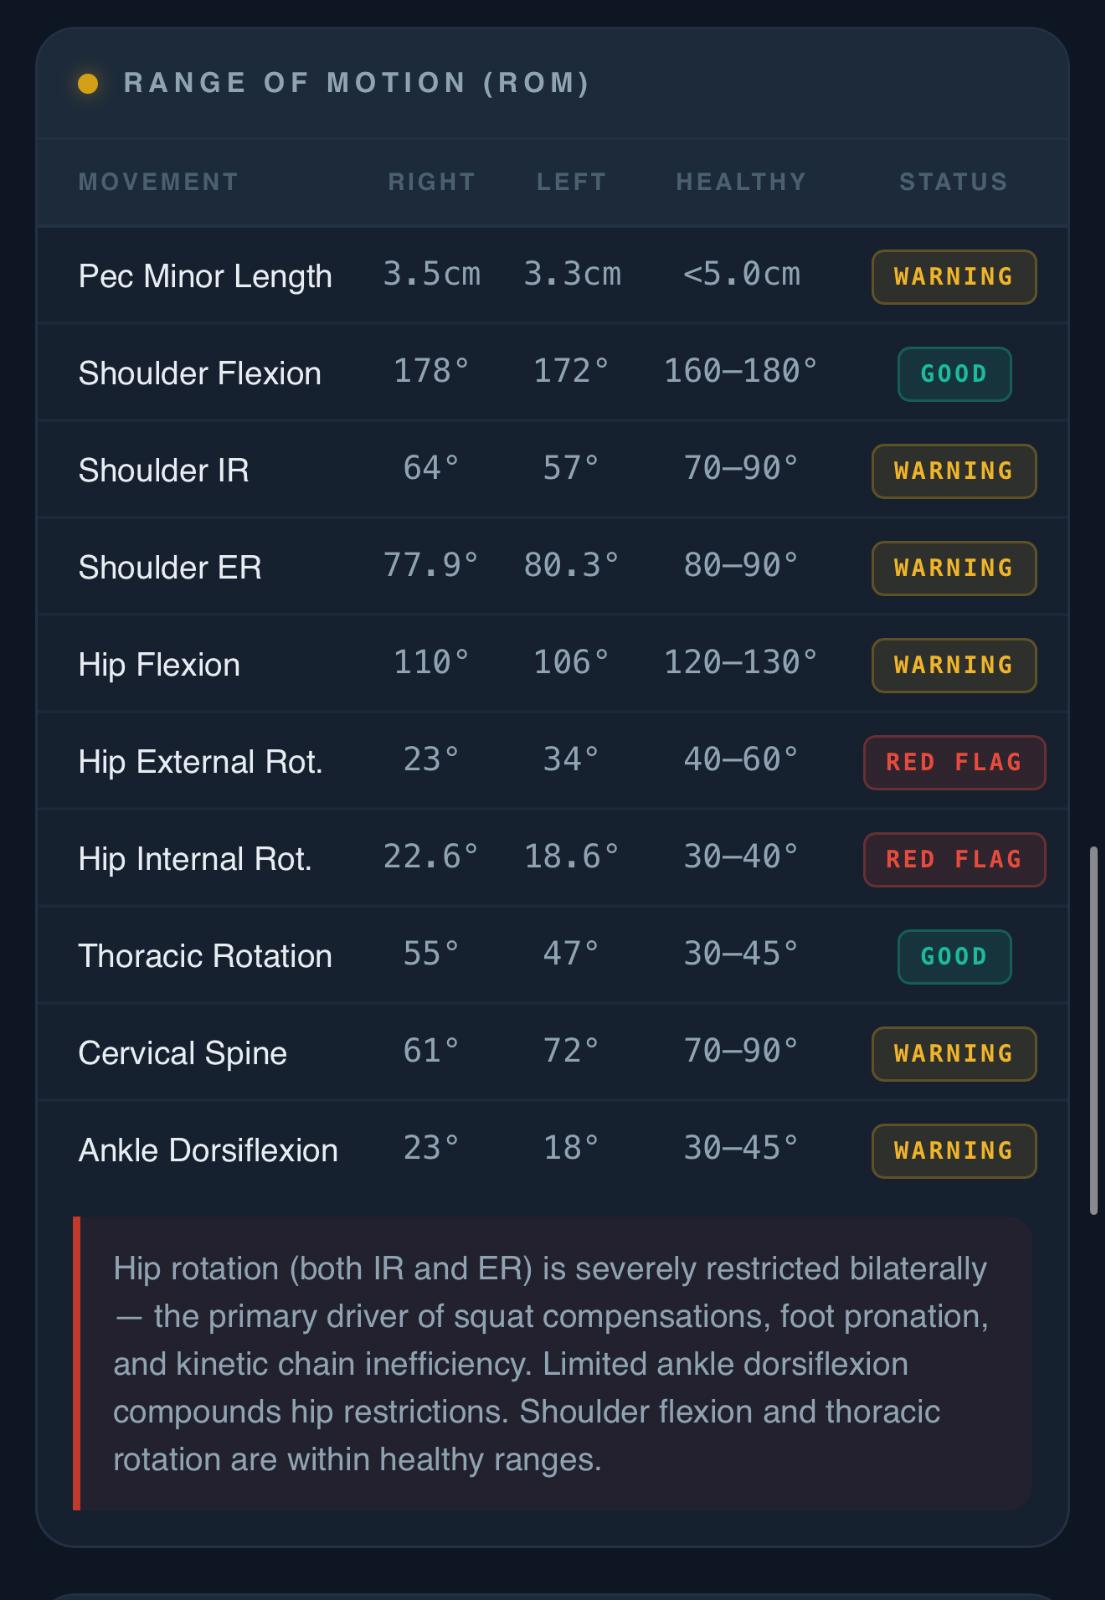Select the Ankle Dorsiflexion WARNING badge
Viewport: 1105px width, 1600px height.
[954, 1151]
